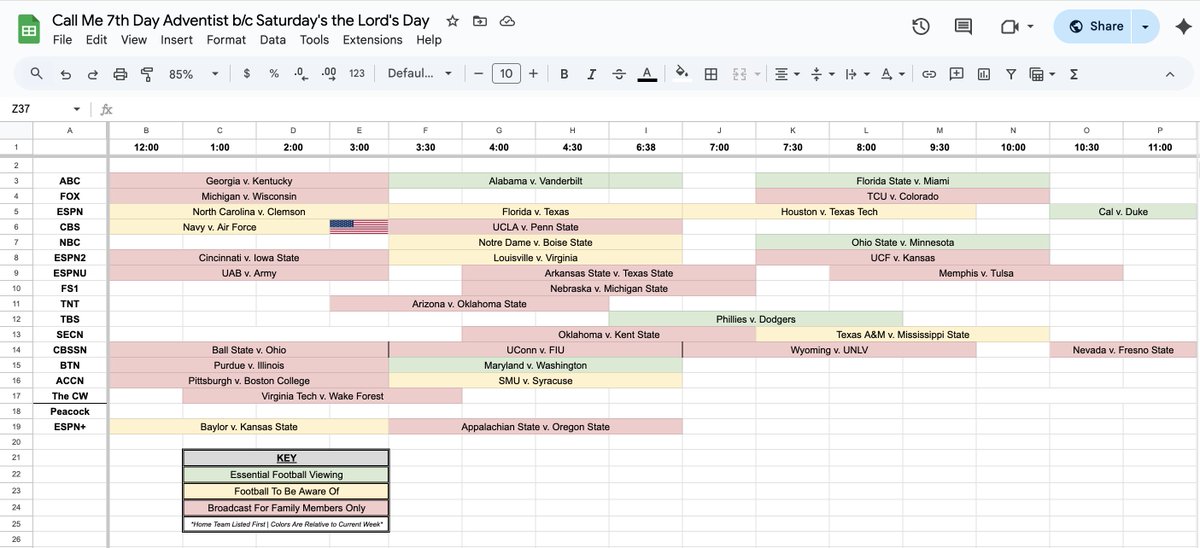
Task: Insert a chart
Action: (x=983, y=74)
